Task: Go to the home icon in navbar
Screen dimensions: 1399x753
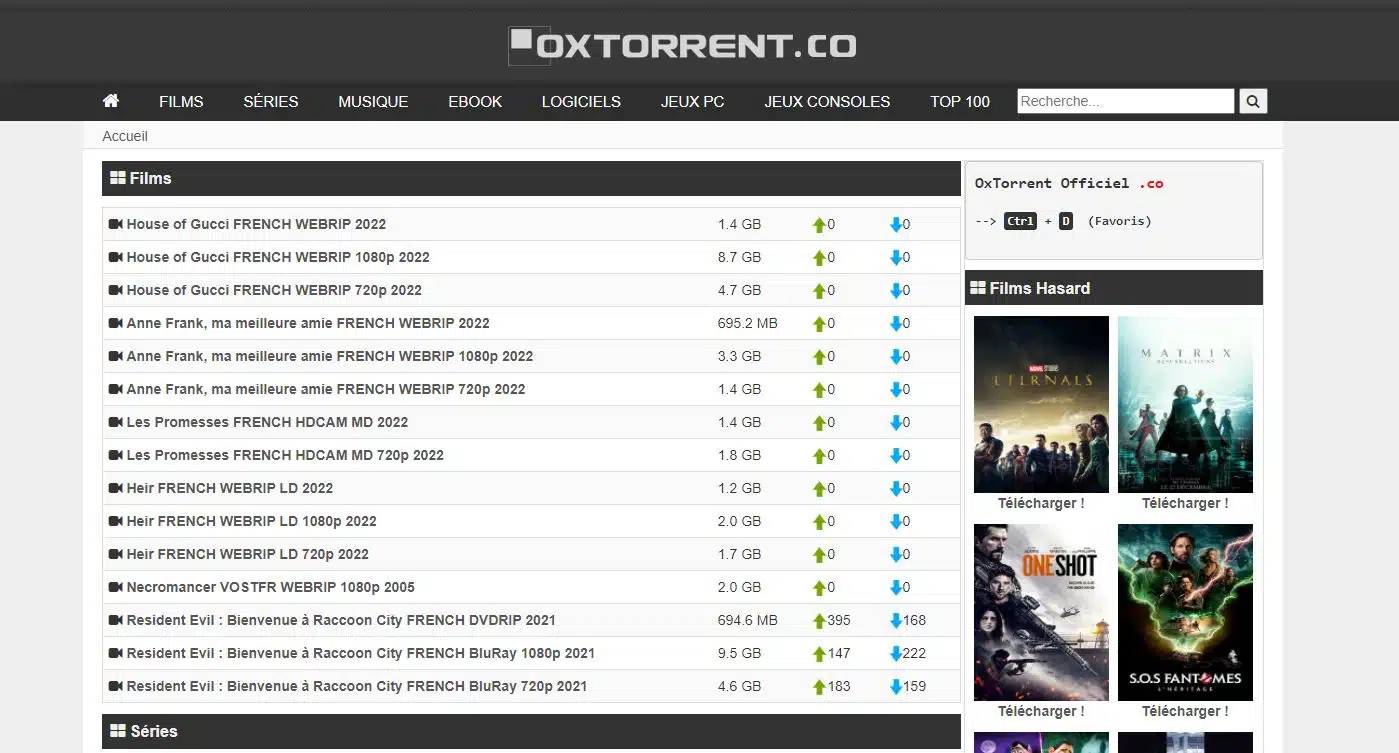Action: tap(111, 101)
